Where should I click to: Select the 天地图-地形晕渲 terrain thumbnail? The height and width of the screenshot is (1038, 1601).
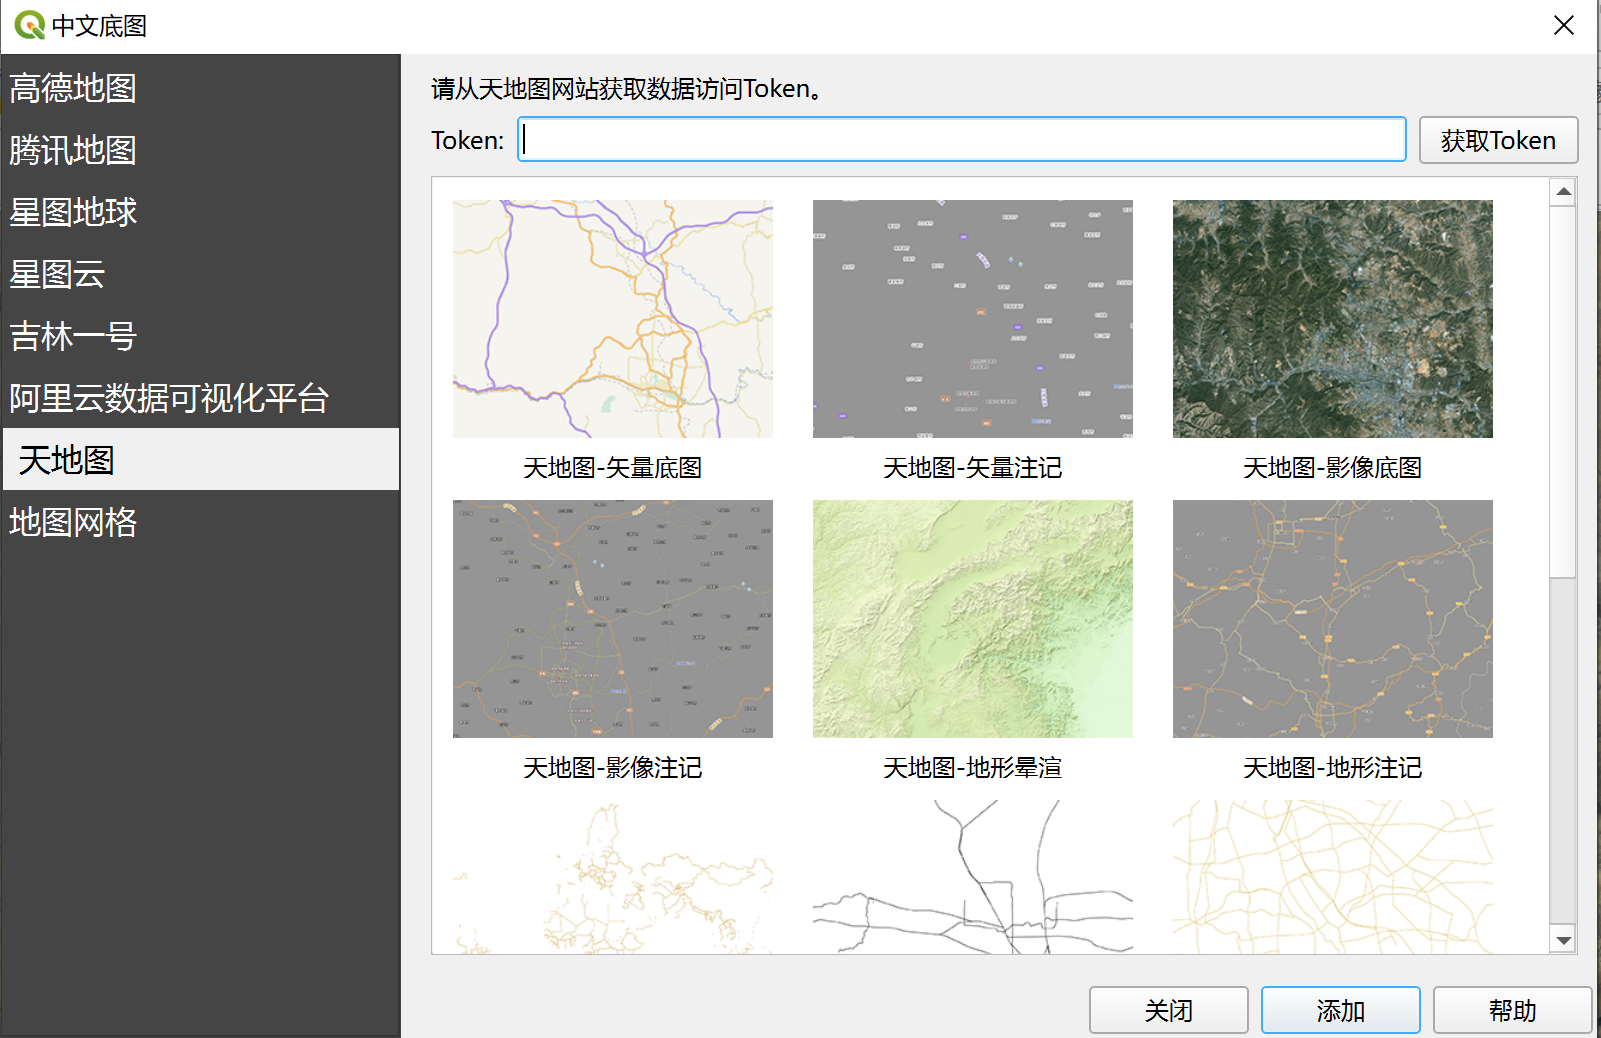(x=973, y=619)
